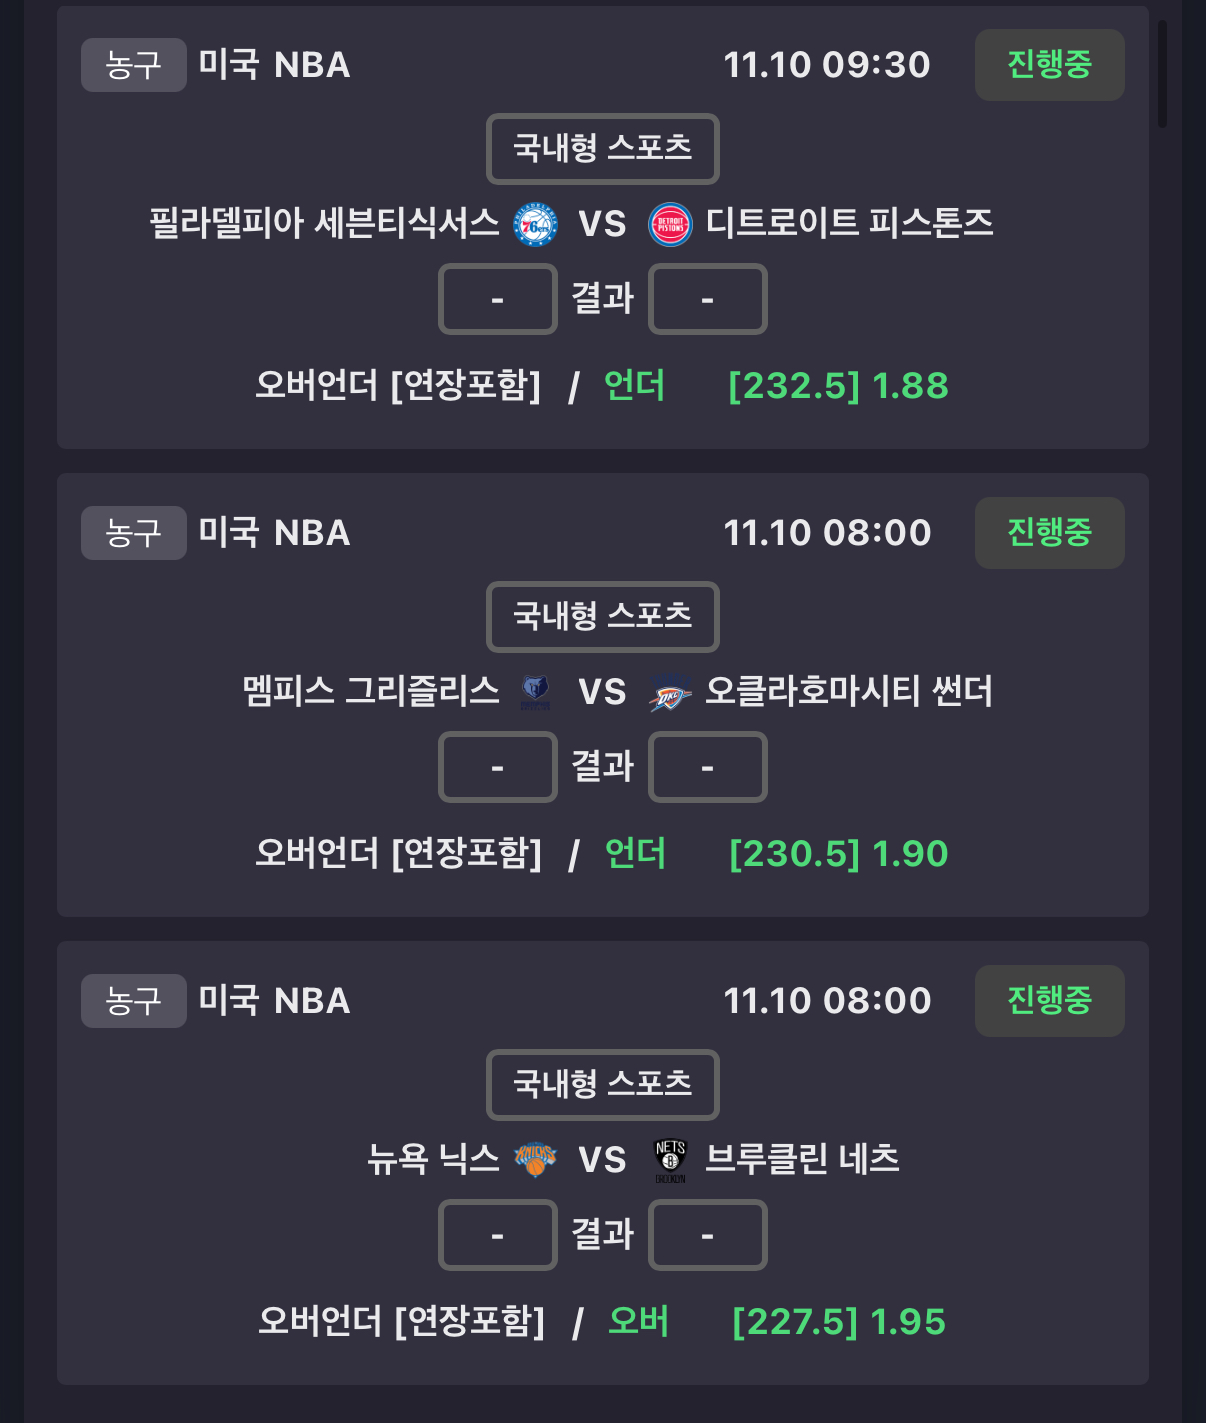Image resolution: width=1206 pixels, height=1423 pixels.
Task: Click 진행중 status on the Knicks game
Action: [1049, 1001]
